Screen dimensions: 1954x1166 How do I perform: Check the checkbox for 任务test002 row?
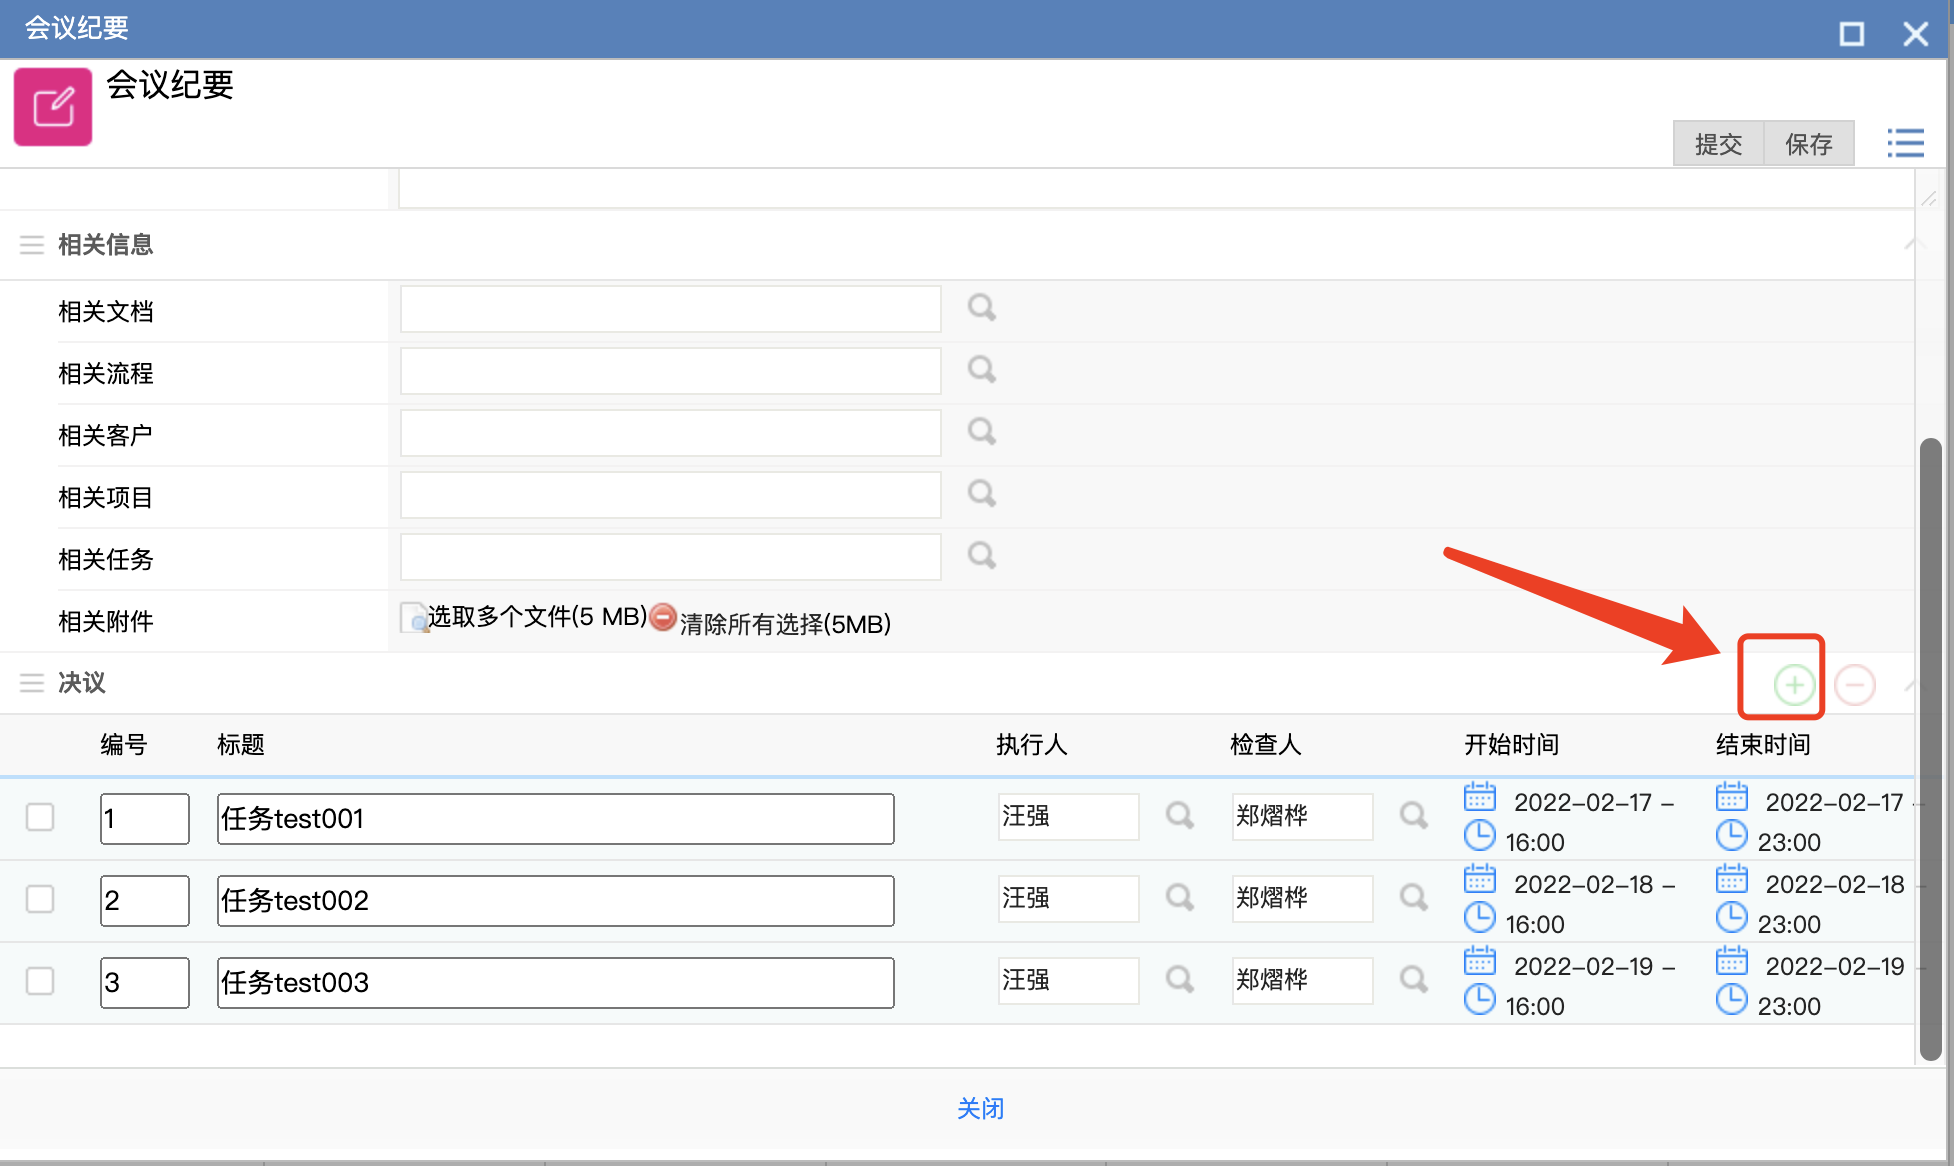(x=40, y=899)
